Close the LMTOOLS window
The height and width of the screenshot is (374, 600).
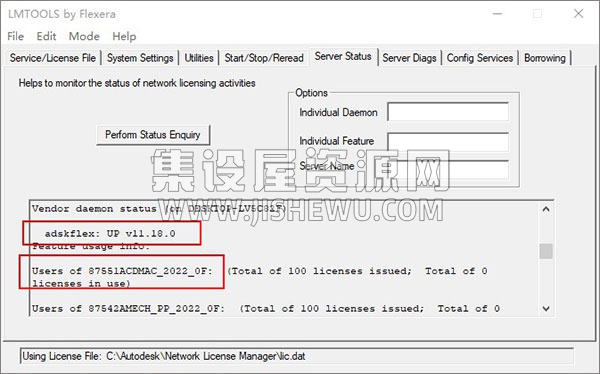(x=578, y=14)
